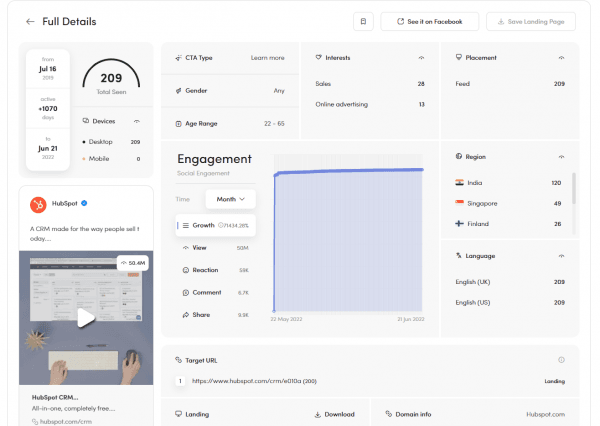Open the Month time dropdown

pos(230,199)
